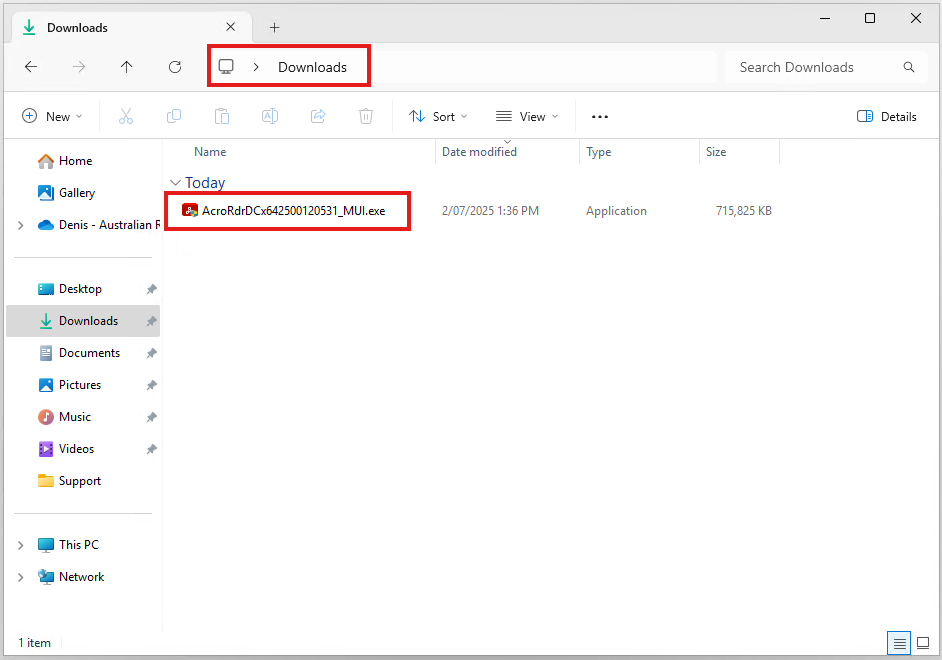Click the Refresh icon in navigation bar
This screenshot has width=942, height=660.
175,67
